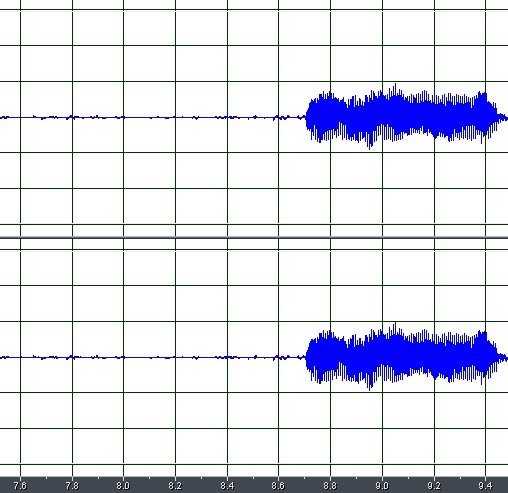Click the 9.0 mark on the time ruler

click(x=382, y=485)
